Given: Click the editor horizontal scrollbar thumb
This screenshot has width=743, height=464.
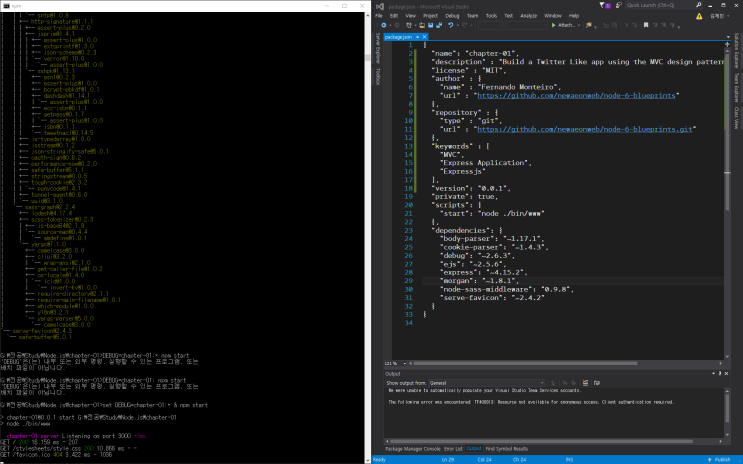Looking at the screenshot, I should point(526,364).
